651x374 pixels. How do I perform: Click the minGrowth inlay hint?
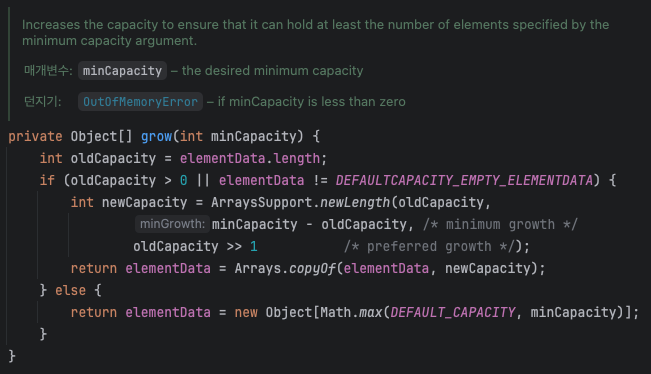172,224
